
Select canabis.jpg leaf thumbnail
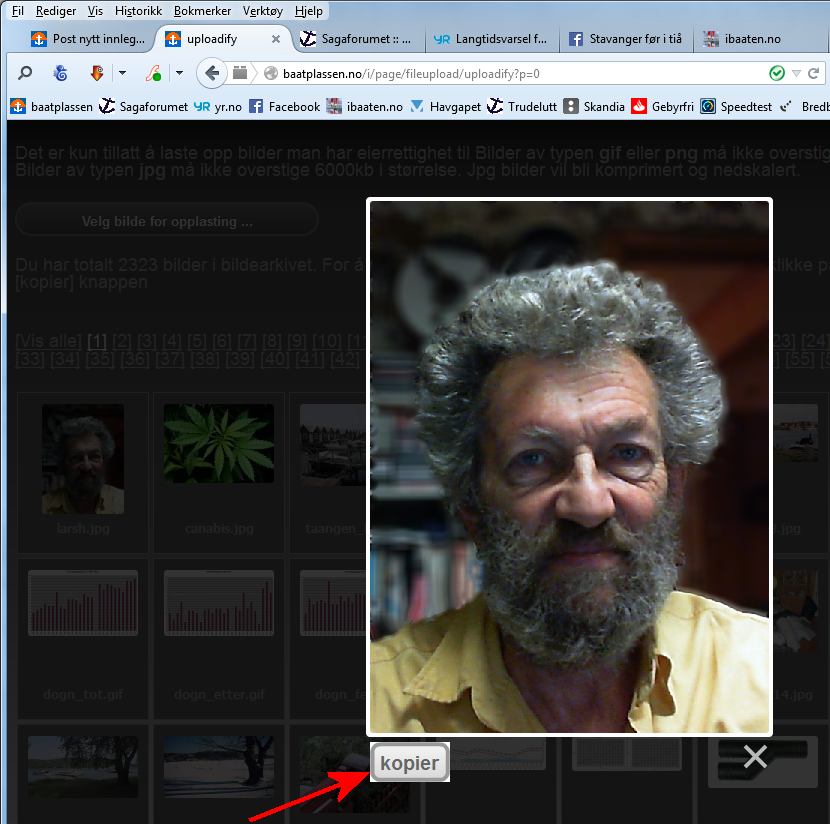(x=219, y=443)
